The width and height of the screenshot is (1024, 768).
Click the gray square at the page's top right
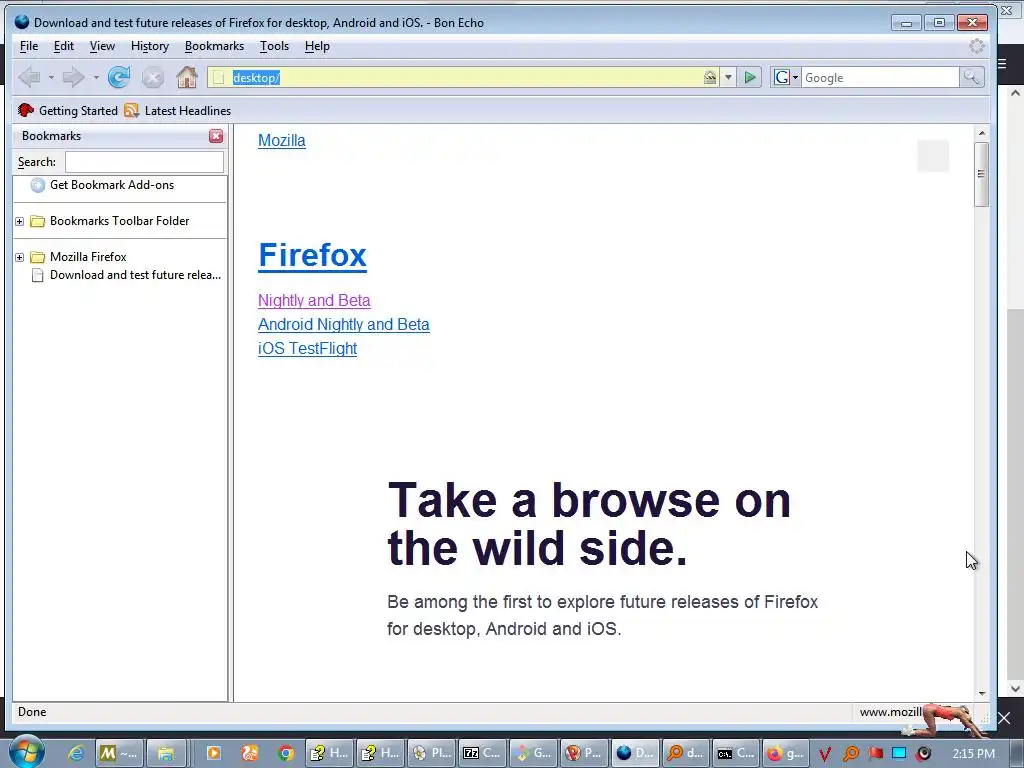pos(933,156)
